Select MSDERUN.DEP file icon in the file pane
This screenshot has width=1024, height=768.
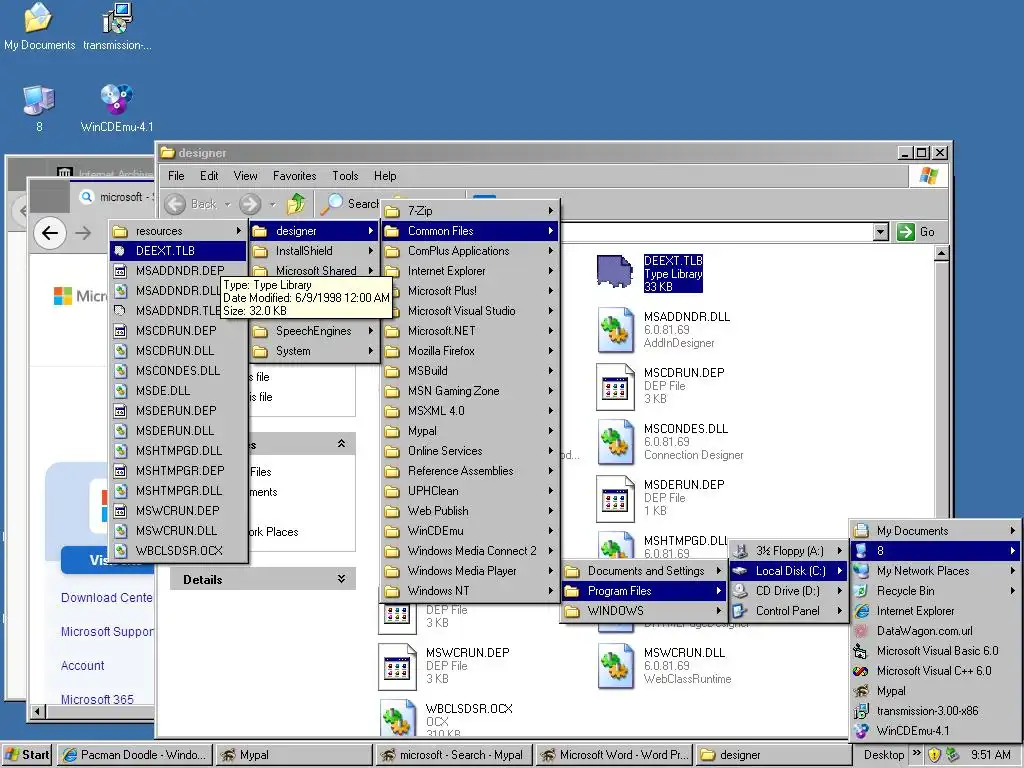point(615,498)
